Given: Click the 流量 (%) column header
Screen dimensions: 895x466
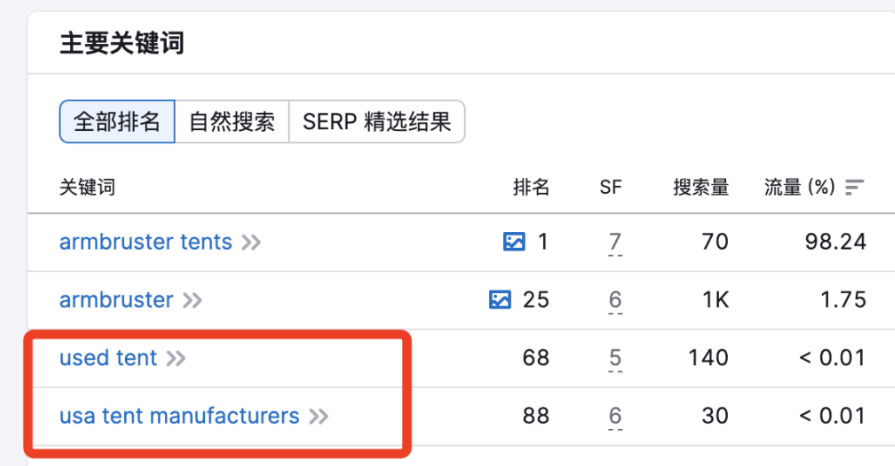Looking at the screenshot, I should (x=799, y=187).
